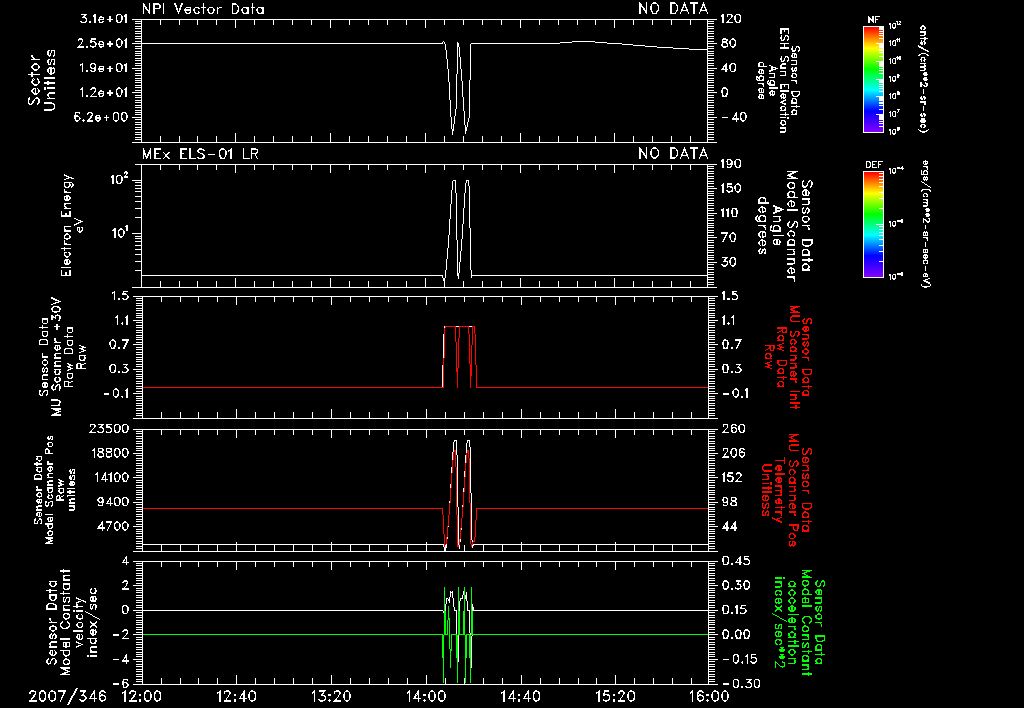Click the 'NPI Vector Data' panel title
Image resolution: width=1024 pixels, height=708 pixels.
203,9
